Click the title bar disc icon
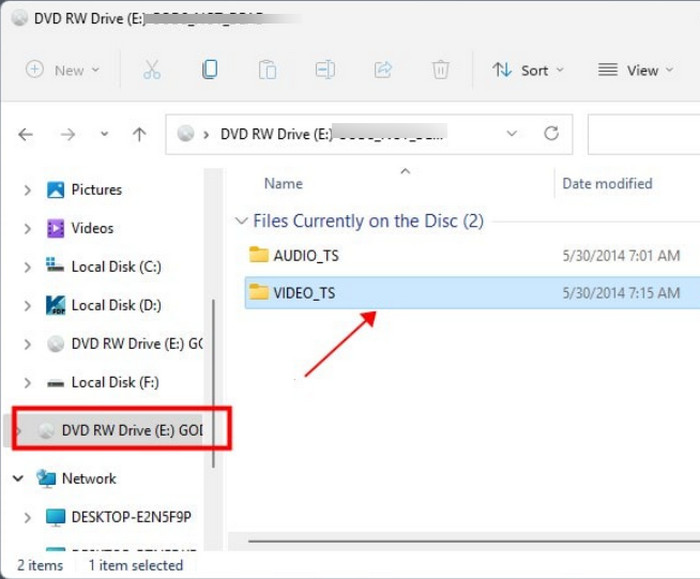The width and height of the screenshot is (700, 579). pyautogui.click(x=20, y=18)
